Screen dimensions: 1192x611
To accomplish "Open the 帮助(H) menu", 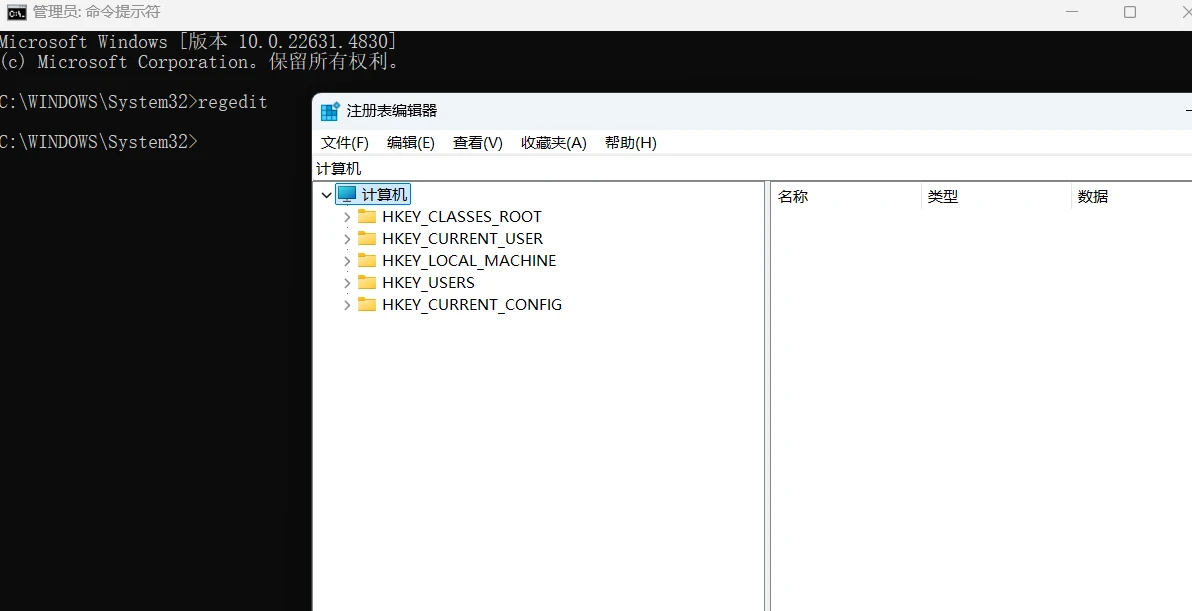I will tap(630, 142).
